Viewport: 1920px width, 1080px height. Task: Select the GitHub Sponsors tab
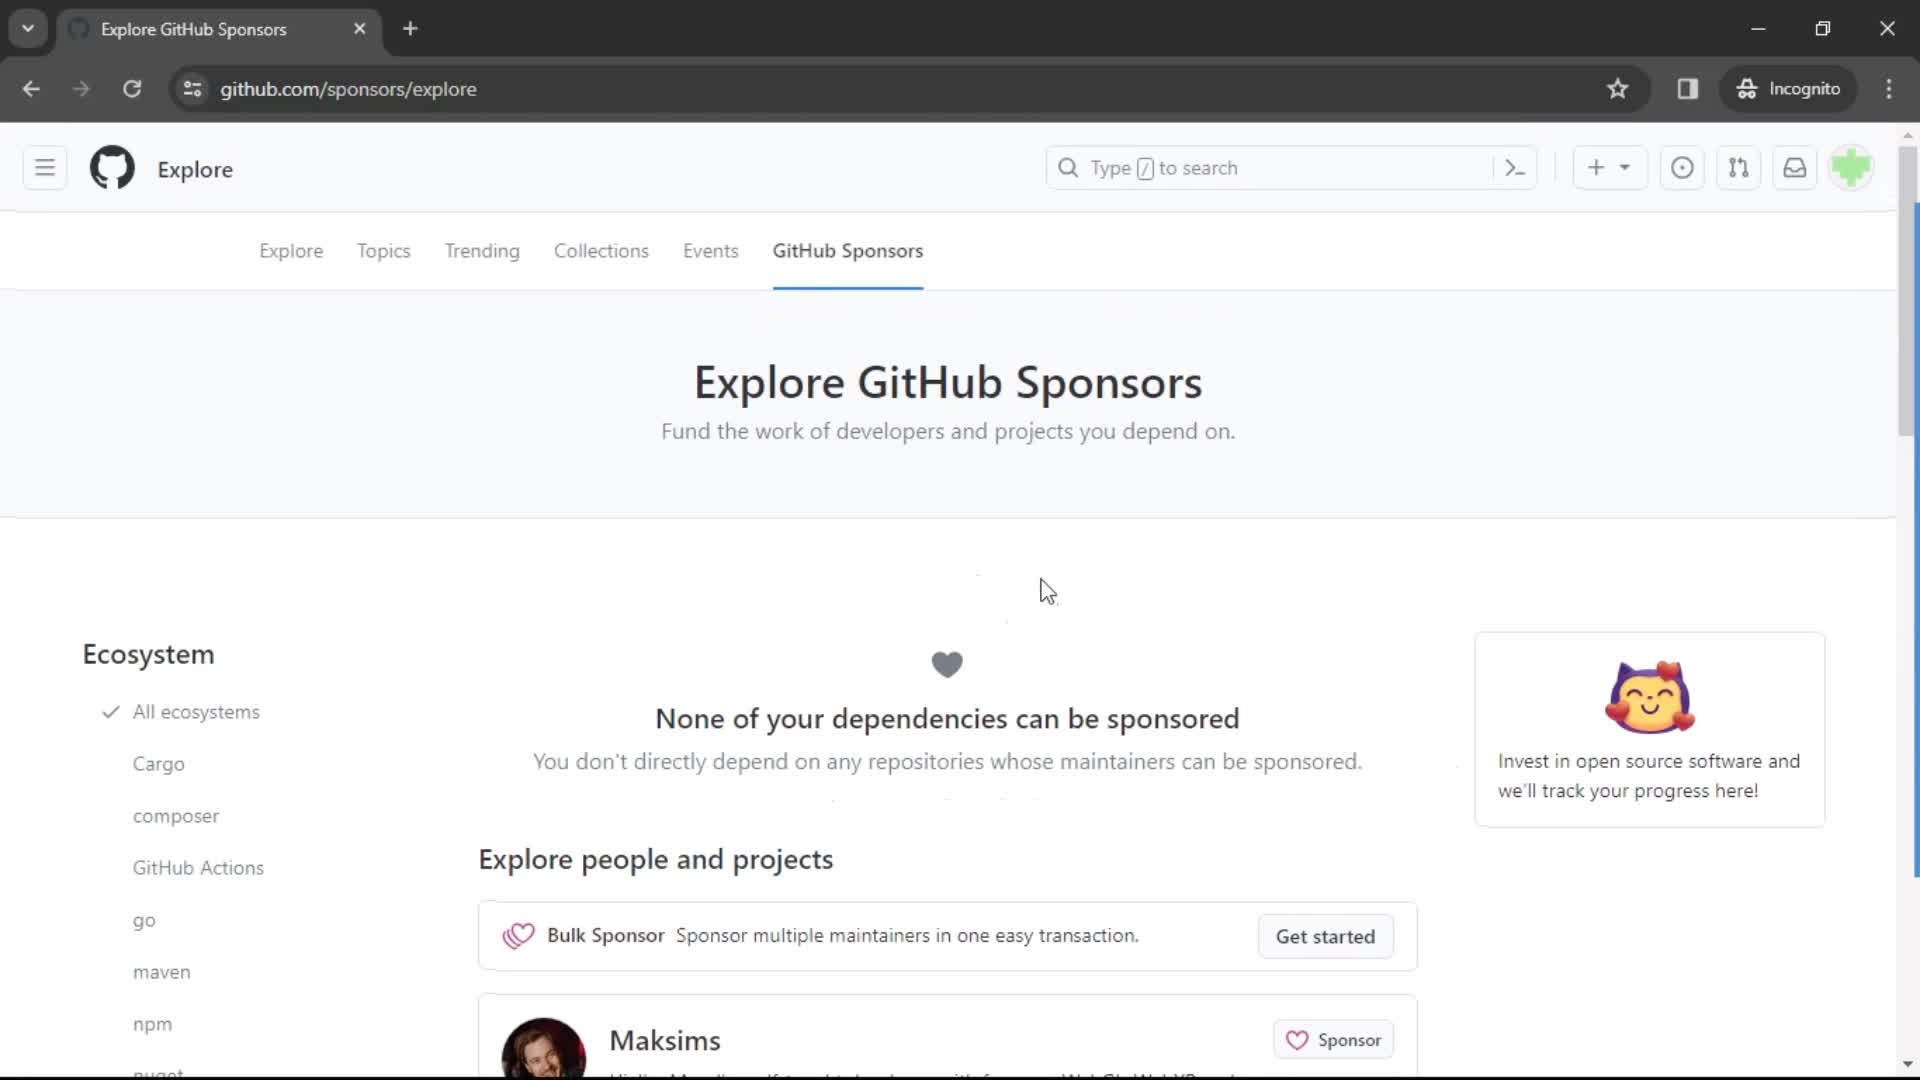click(849, 251)
